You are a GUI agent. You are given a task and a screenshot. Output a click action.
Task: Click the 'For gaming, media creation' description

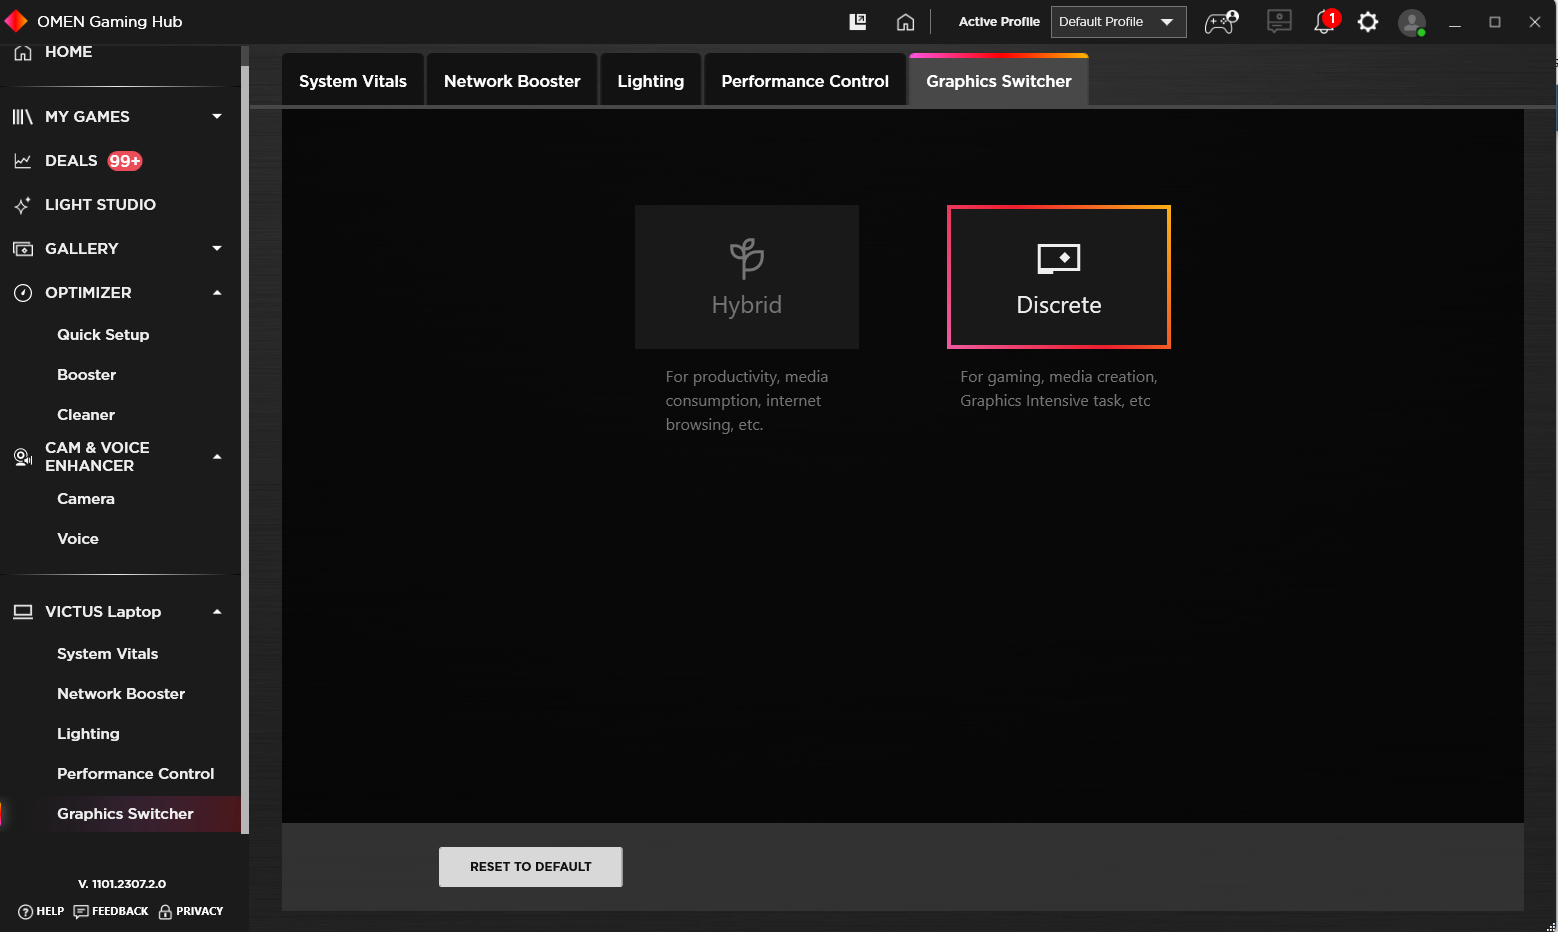tap(1059, 389)
